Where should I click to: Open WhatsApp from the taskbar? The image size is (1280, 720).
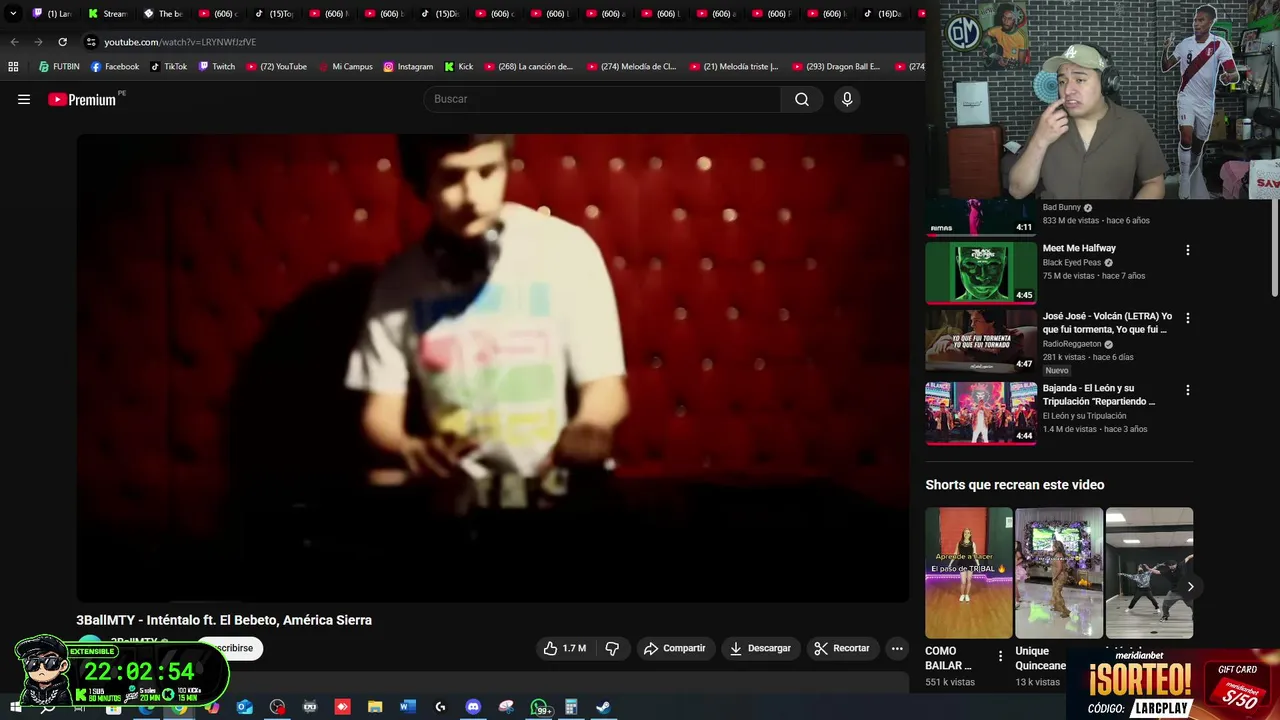[x=539, y=707]
